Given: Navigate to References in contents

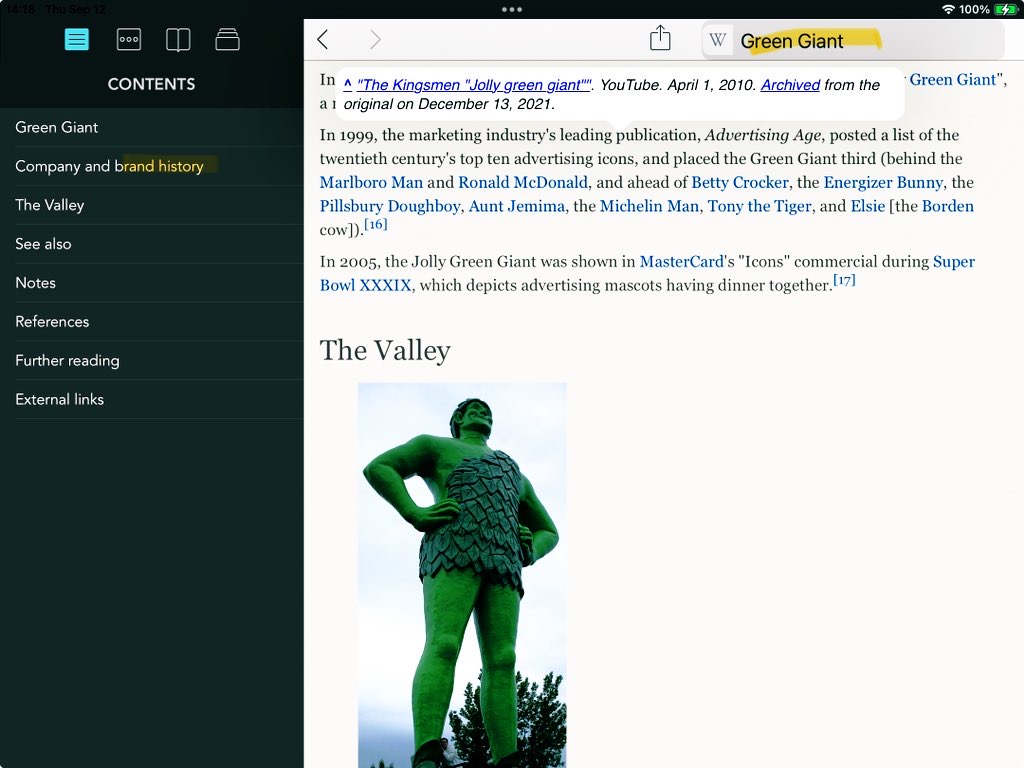Looking at the screenshot, I should tap(52, 322).
